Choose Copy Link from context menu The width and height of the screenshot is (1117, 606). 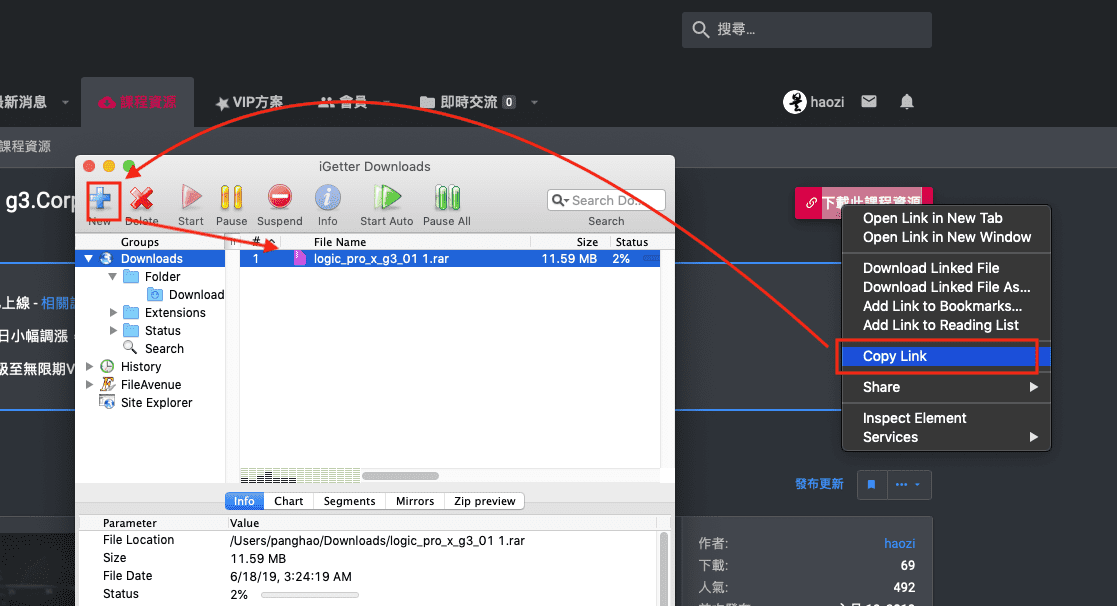click(895, 357)
